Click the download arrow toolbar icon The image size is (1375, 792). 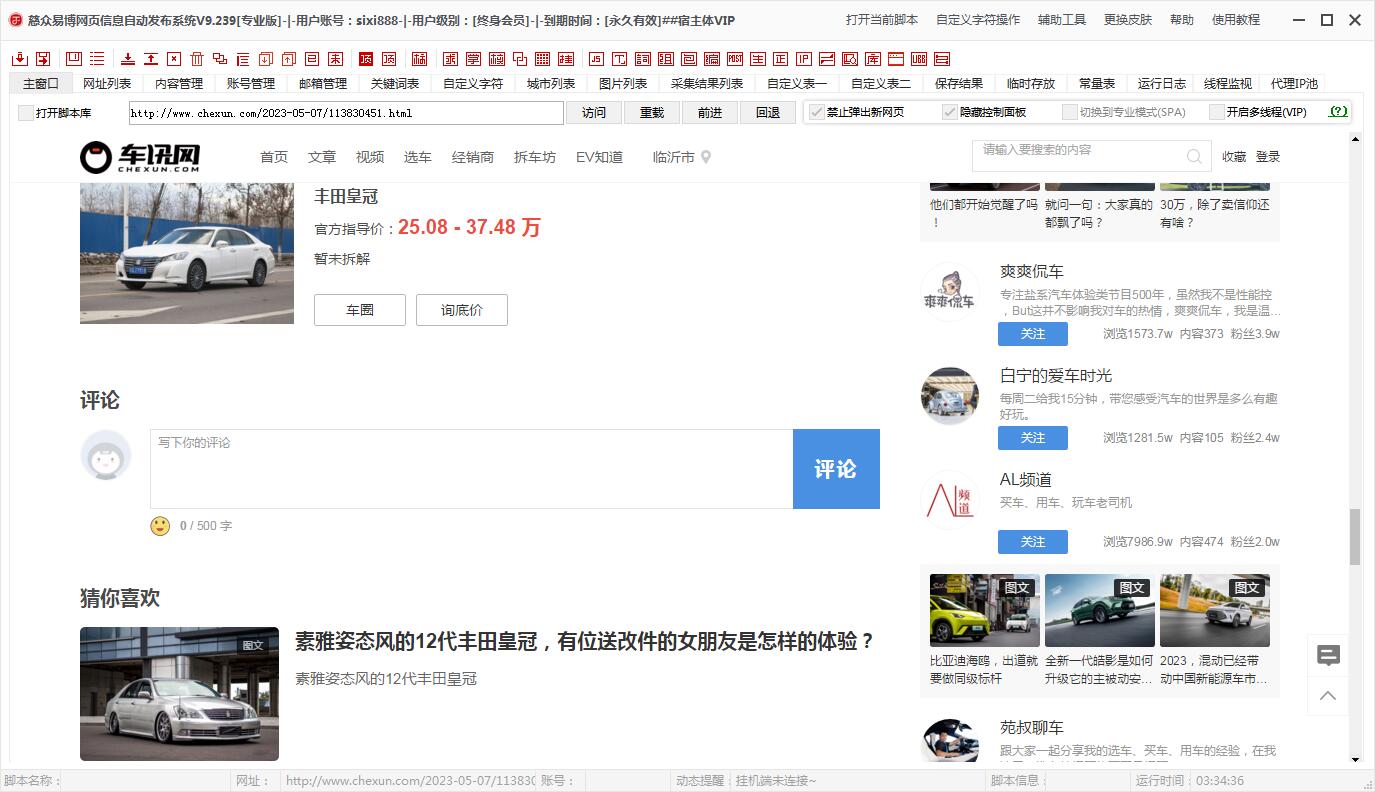[x=128, y=59]
